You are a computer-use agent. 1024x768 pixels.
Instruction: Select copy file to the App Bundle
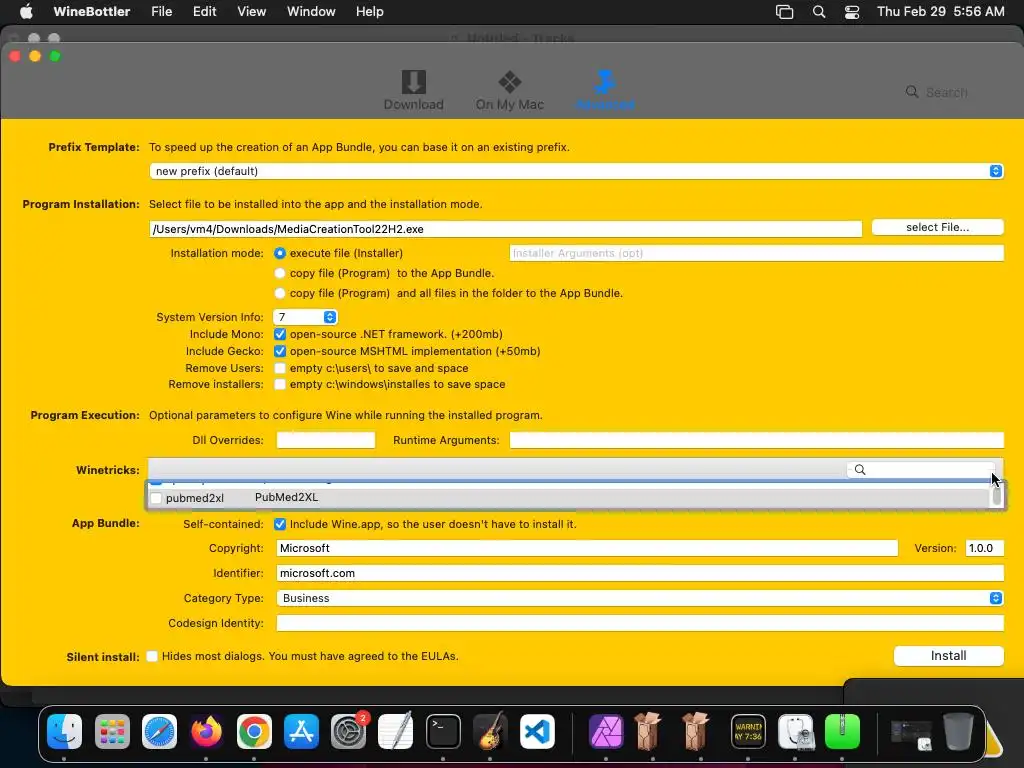(x=280, y=273)
